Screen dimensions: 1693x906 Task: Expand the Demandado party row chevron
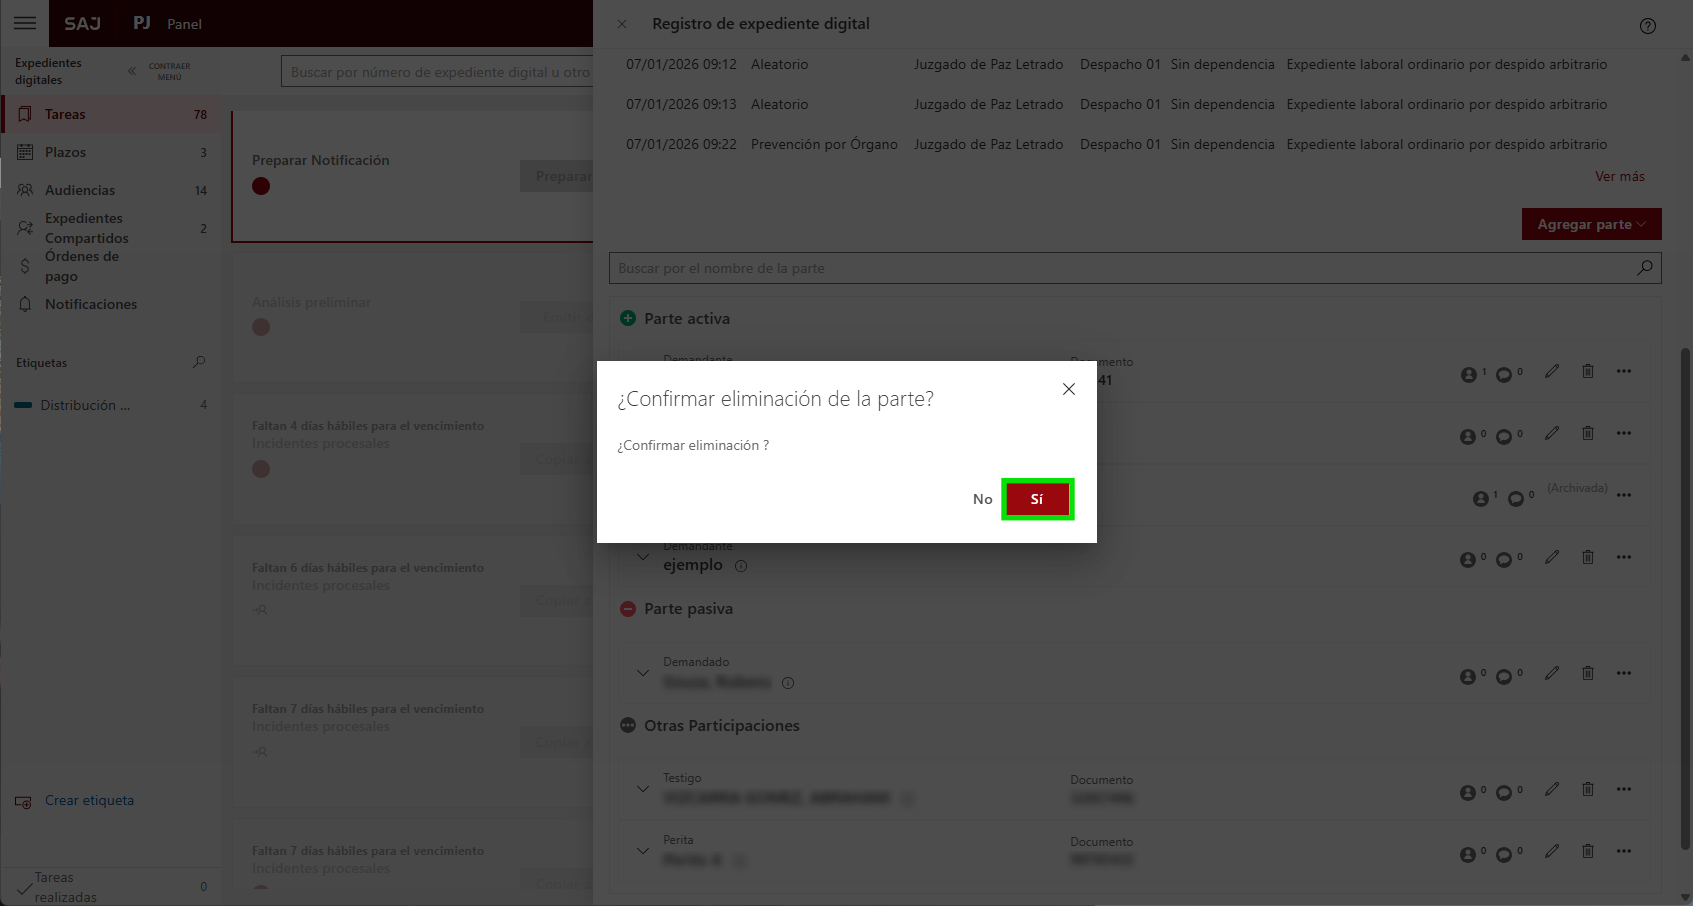click(642, 673)
